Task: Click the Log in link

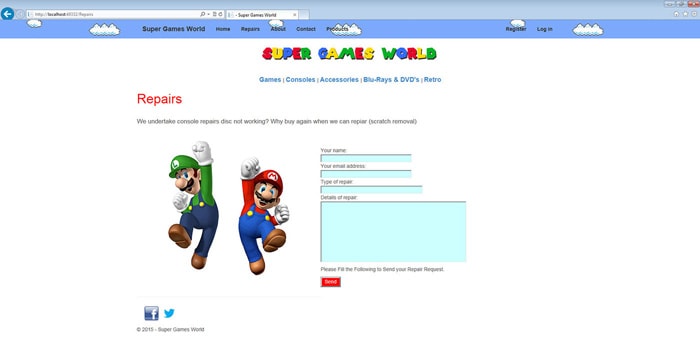Action: pyautogui.click(x=545, y=29)
